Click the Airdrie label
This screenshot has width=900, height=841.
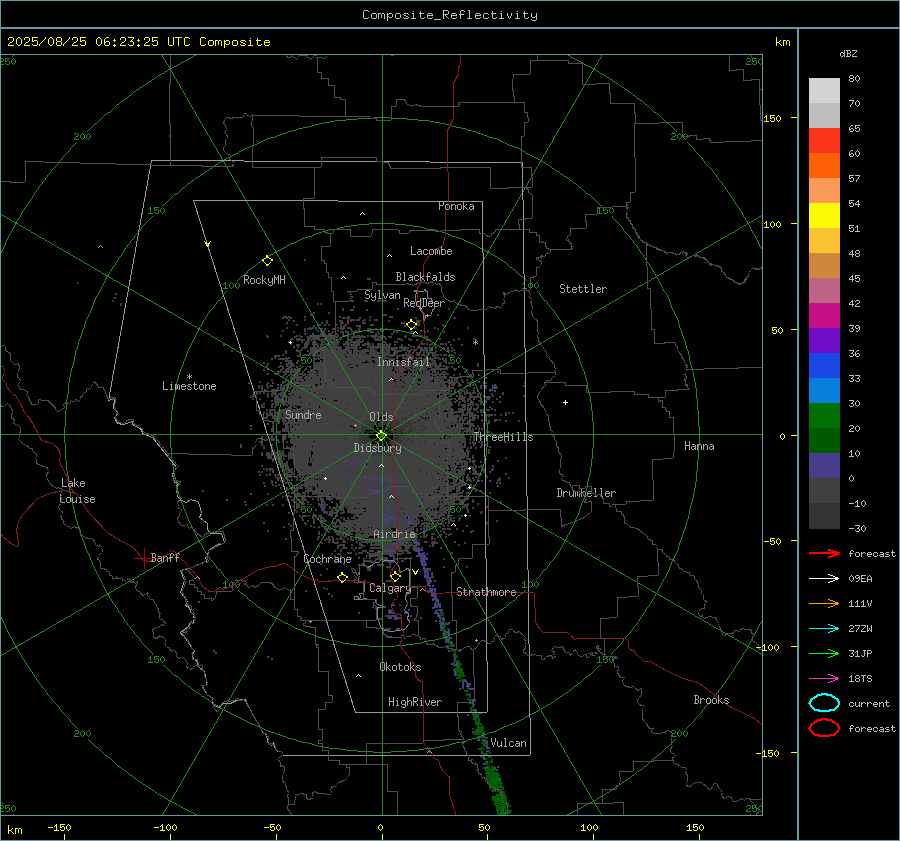coord(394,534)
